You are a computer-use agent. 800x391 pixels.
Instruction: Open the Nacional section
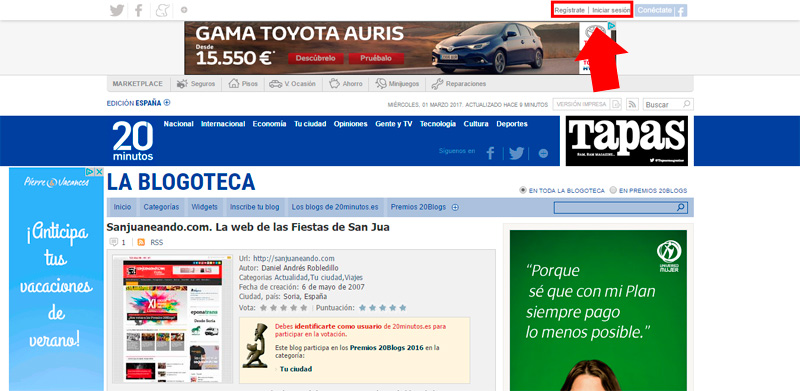(x=179, y=124)
